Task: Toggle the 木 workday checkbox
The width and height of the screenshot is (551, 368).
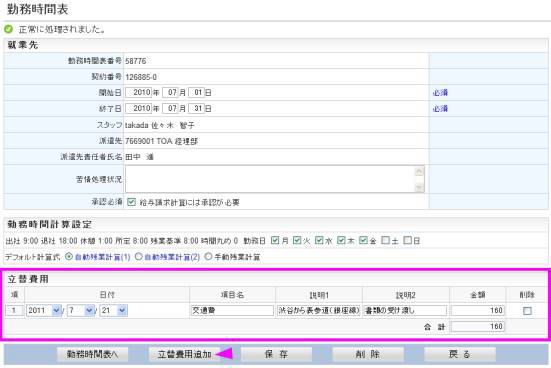Action: pyautogui.click(x=341, y=240)
